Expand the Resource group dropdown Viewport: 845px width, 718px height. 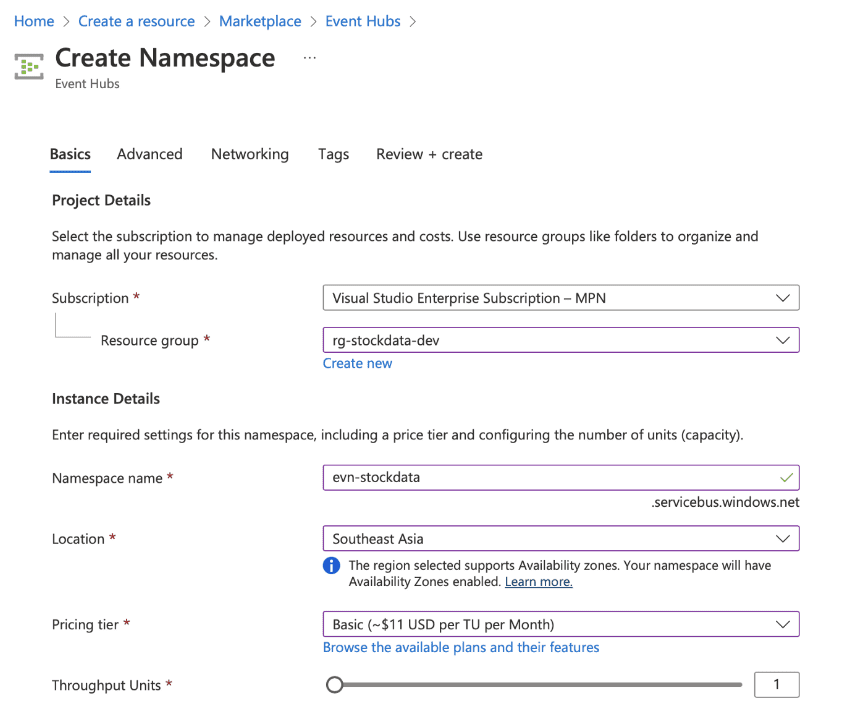click(x=561, y=340)
